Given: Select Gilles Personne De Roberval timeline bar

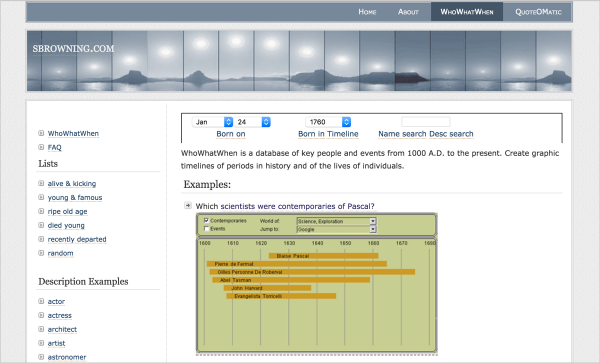Looking at the screenshot, I should click(312, 272).
